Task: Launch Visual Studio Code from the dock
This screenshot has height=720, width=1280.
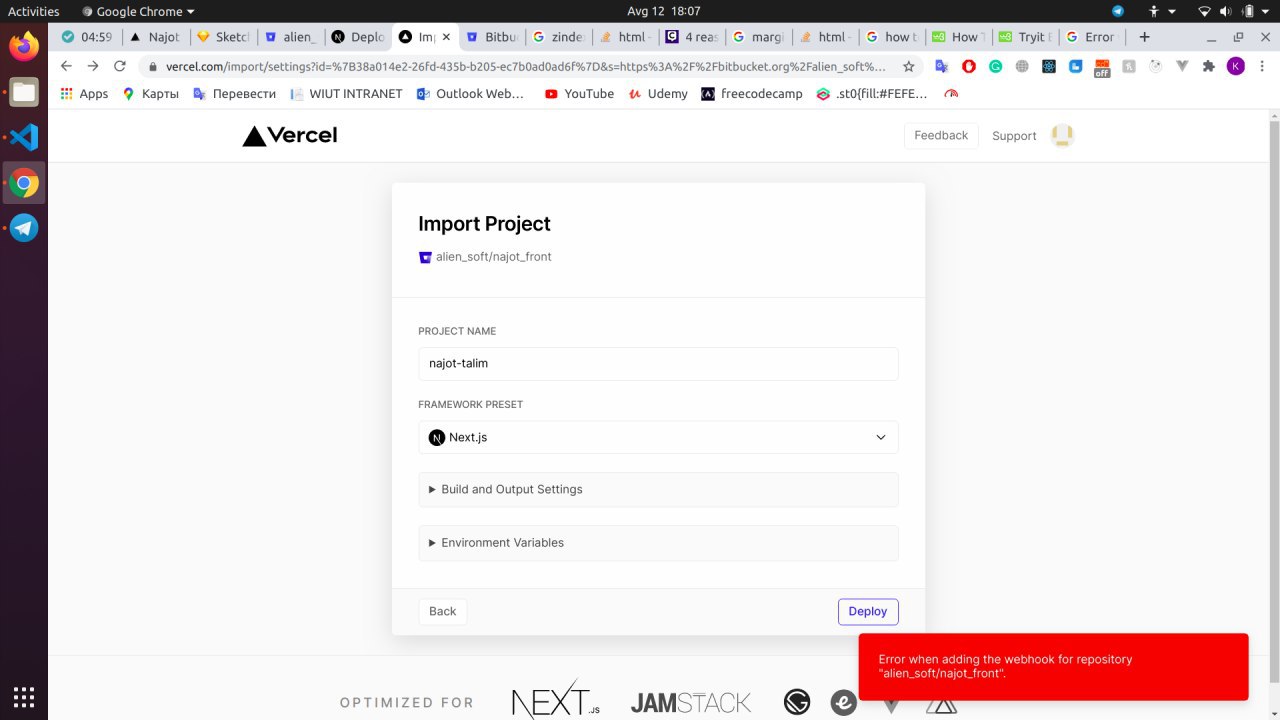Action: pyautogui.click(x=24, y=137)
